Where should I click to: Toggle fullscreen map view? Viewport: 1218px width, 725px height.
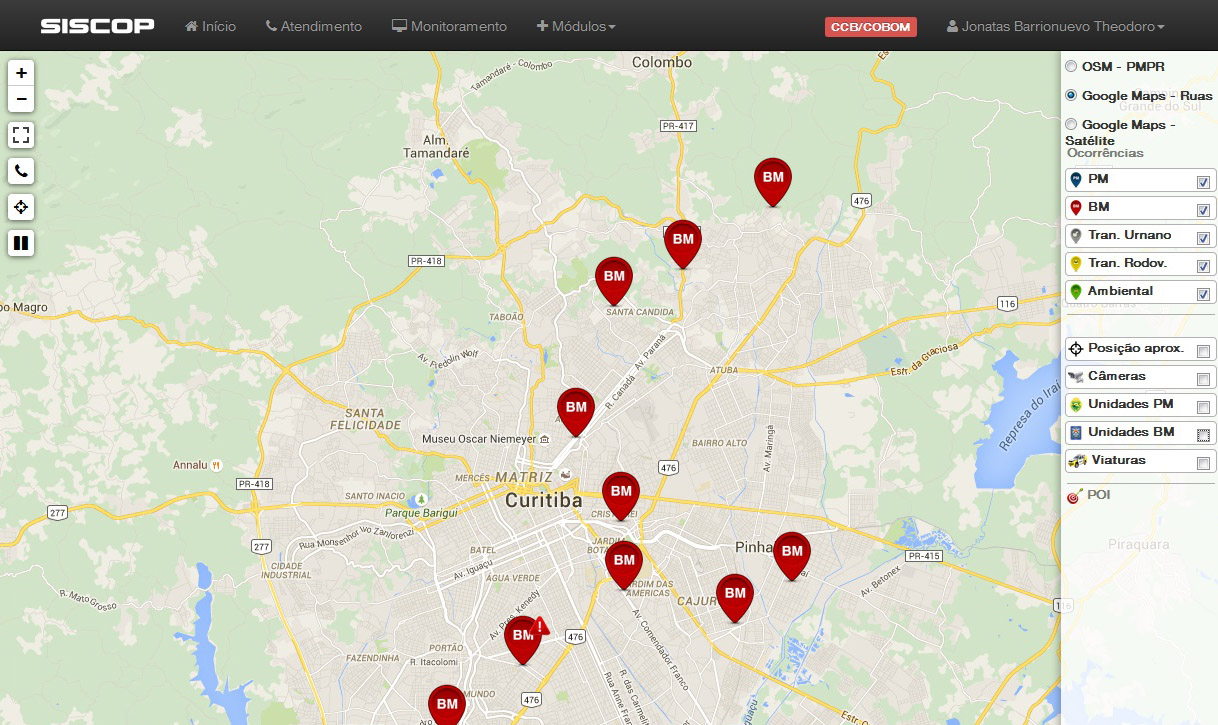(x=21, y=135)
